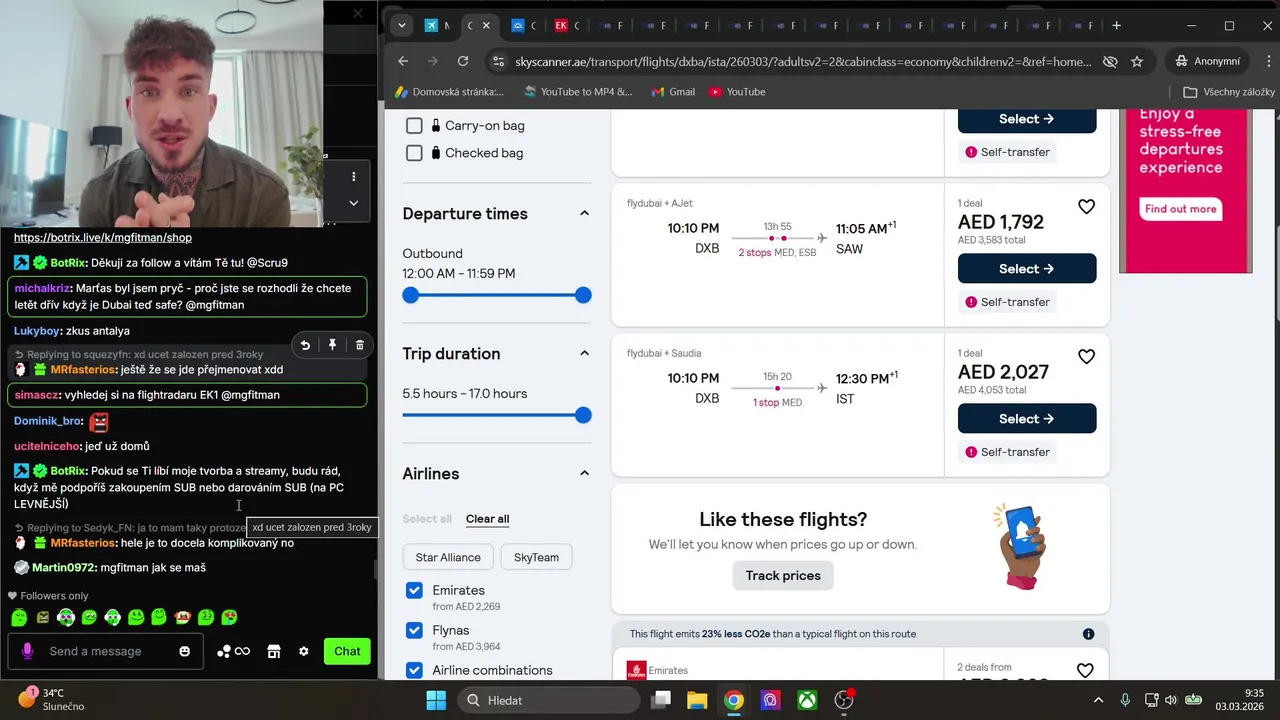Viewport: 1280px width, 720px height.
Task: Uncheck the Emirates airline filter
Action: [414, 590]
